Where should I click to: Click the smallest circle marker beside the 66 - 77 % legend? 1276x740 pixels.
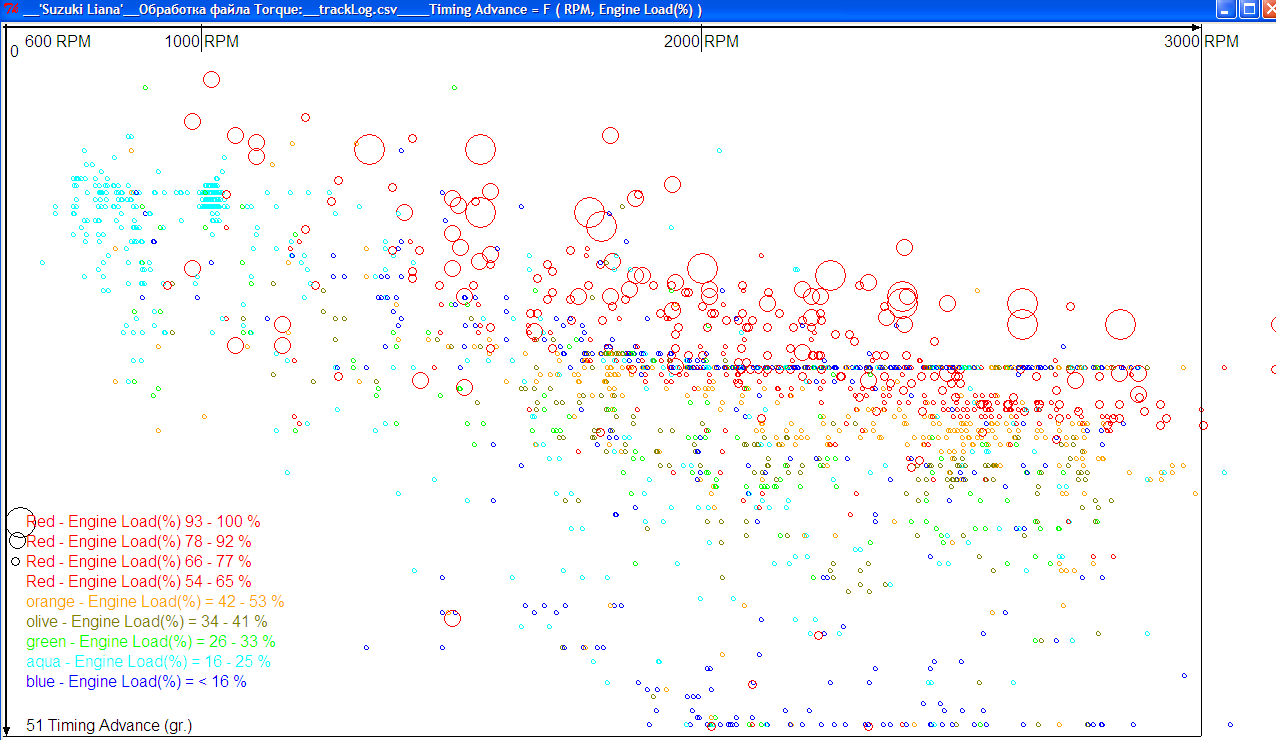[16, 562]
